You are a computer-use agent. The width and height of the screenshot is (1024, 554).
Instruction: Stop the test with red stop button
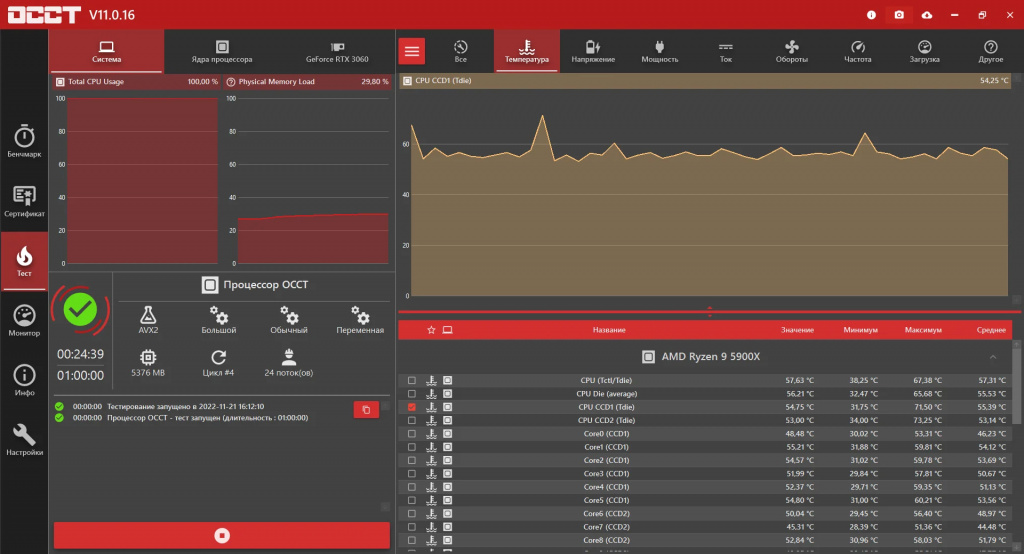222,536
